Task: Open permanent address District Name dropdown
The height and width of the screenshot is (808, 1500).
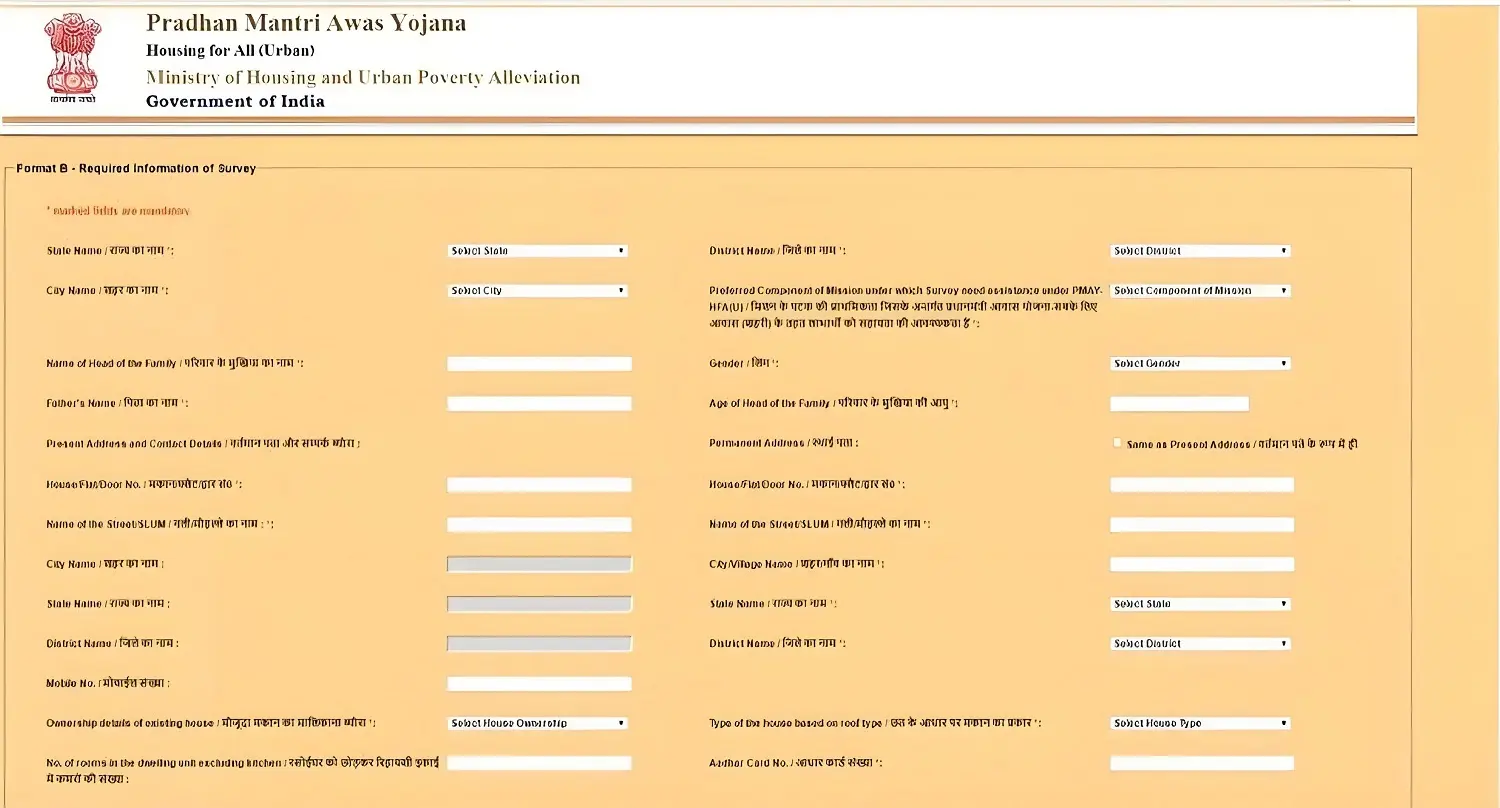Action: click(x=1200, y=643)
